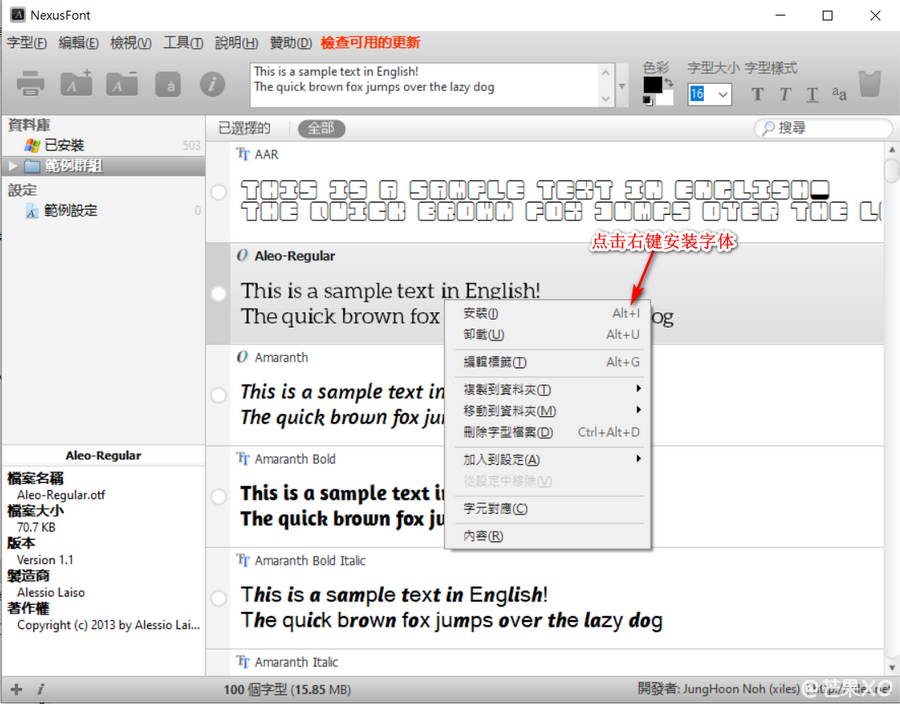The height and width of the screenshot is (704, 900).
Task: Select the AAR font radio button
Action: tap(219, 192)
